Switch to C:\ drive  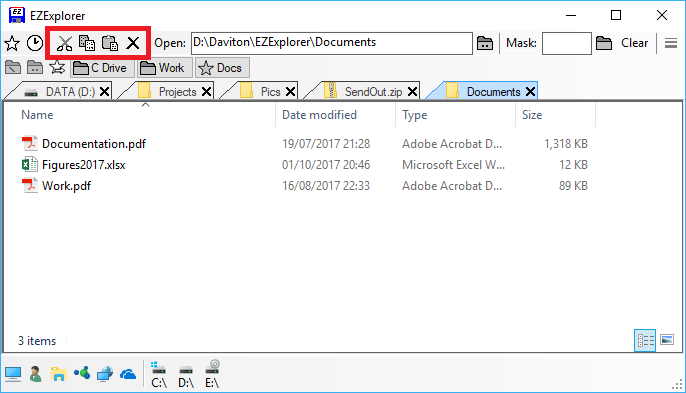pos(159,375)
